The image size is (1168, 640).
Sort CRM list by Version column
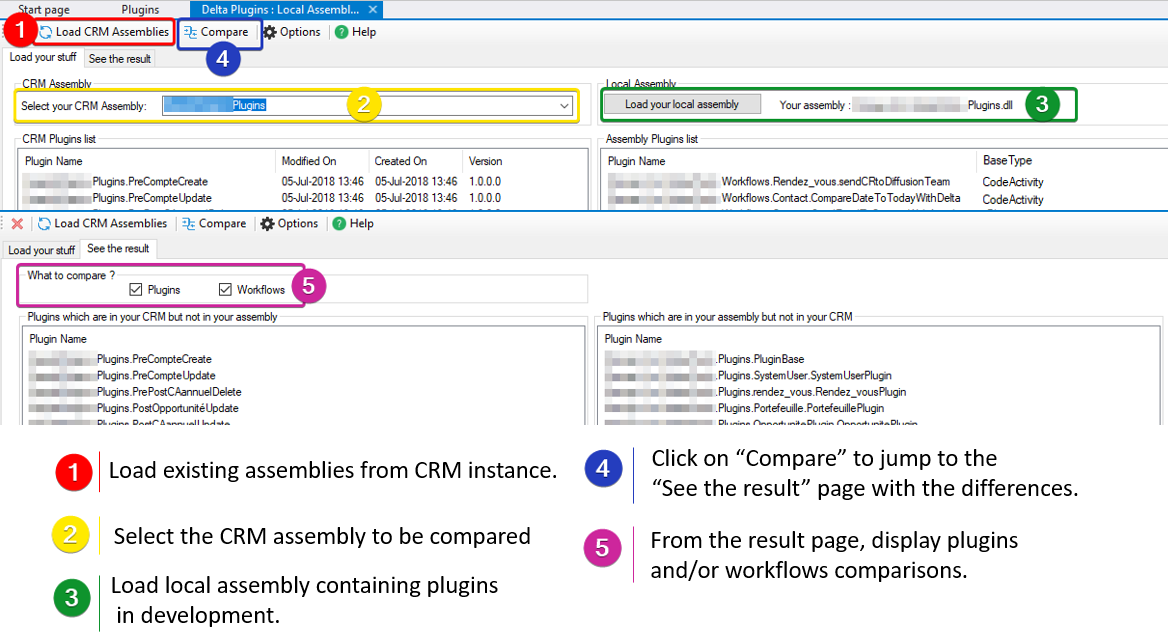(485, 161)
